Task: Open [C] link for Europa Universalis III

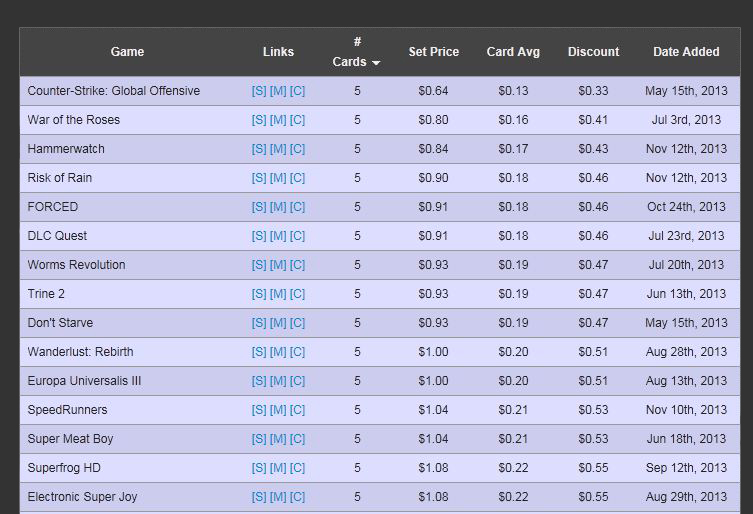Action: click(x=297, y=381)
